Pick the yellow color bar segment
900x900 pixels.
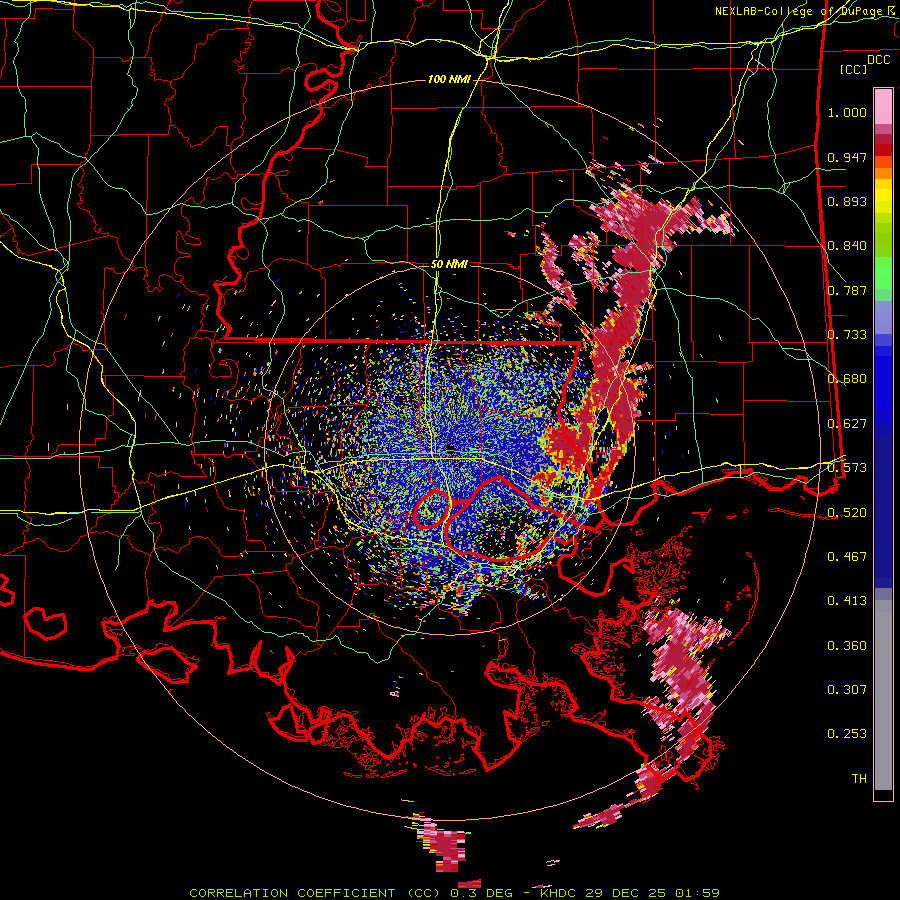pos(883,197)
